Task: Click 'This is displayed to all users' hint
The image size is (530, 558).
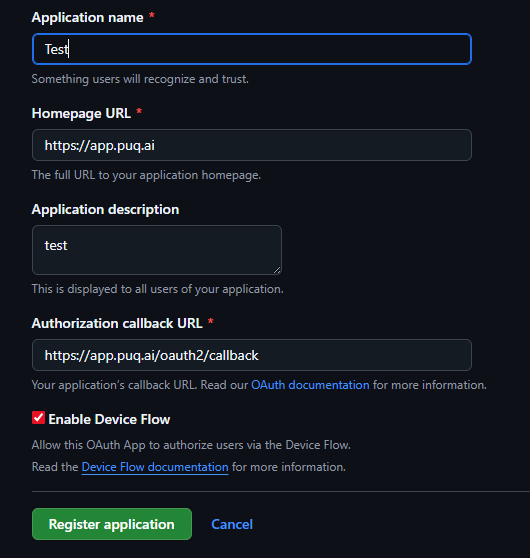Action: pyautogui.click(x=158, y=289)
